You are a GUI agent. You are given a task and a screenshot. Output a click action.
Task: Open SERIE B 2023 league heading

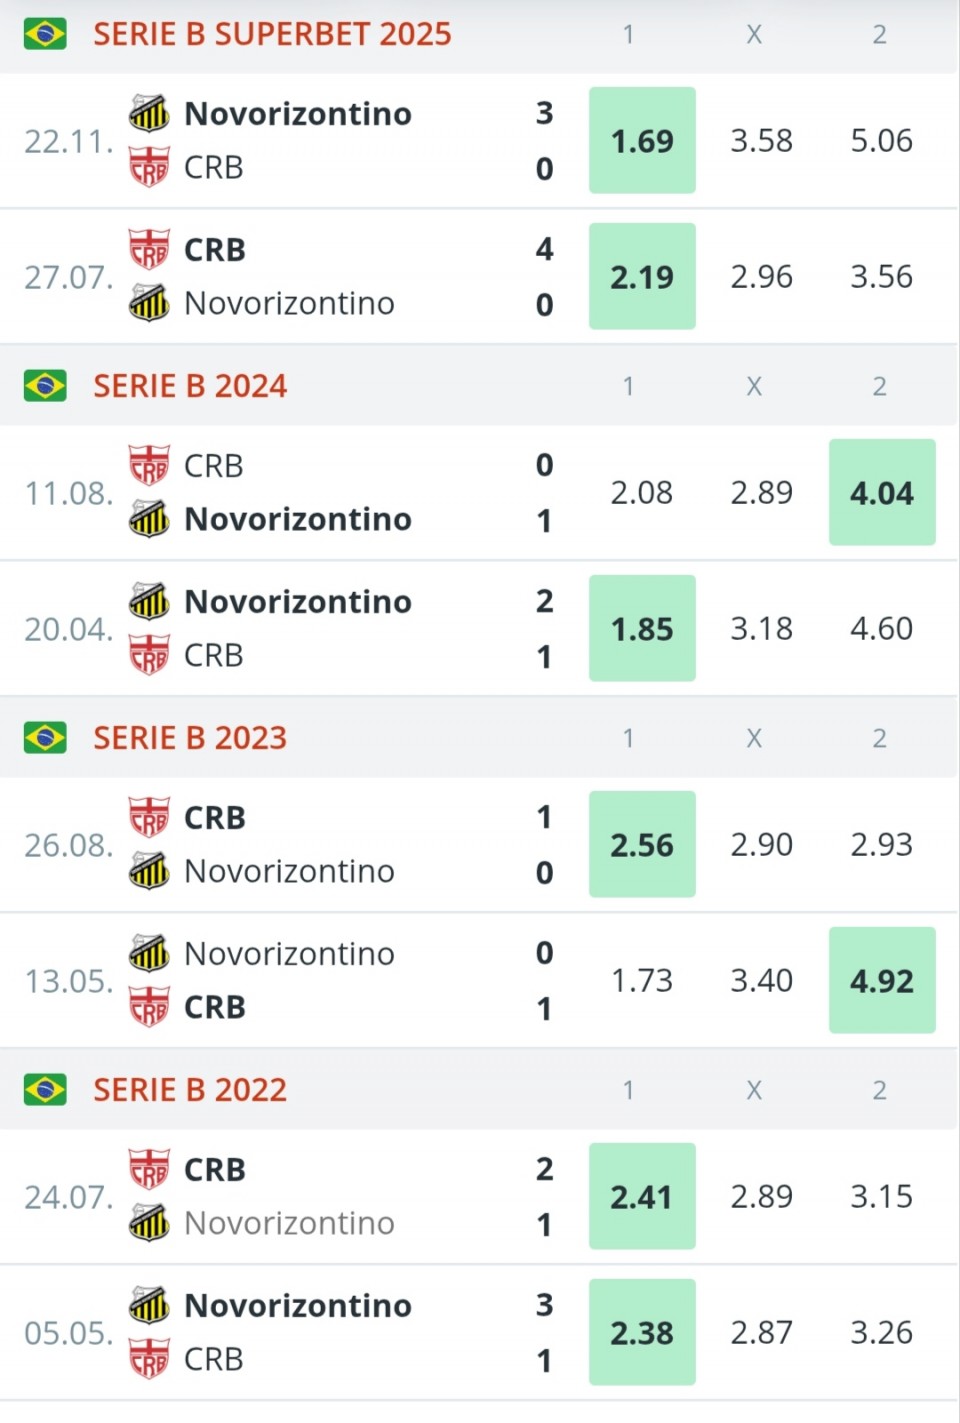[190, 738]
